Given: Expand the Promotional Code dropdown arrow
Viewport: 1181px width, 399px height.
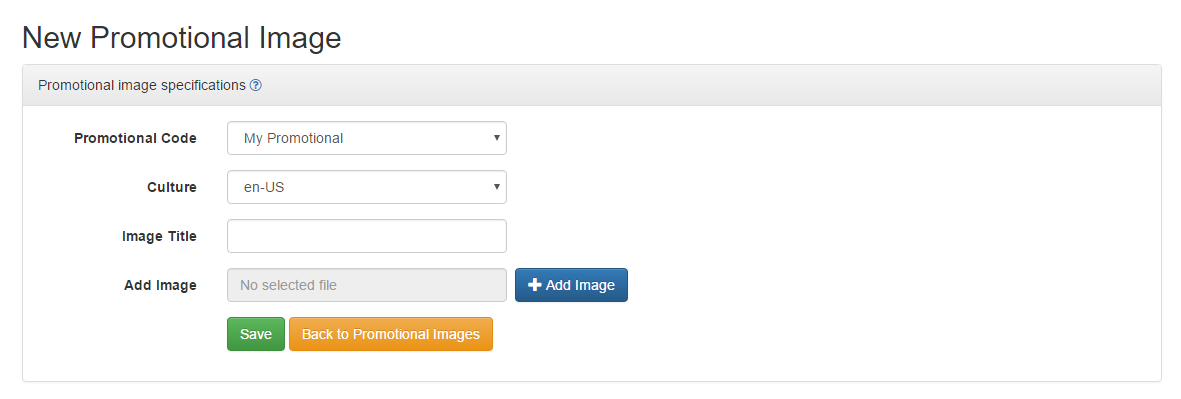Looking at the screenshot, I should pos(496,138).
